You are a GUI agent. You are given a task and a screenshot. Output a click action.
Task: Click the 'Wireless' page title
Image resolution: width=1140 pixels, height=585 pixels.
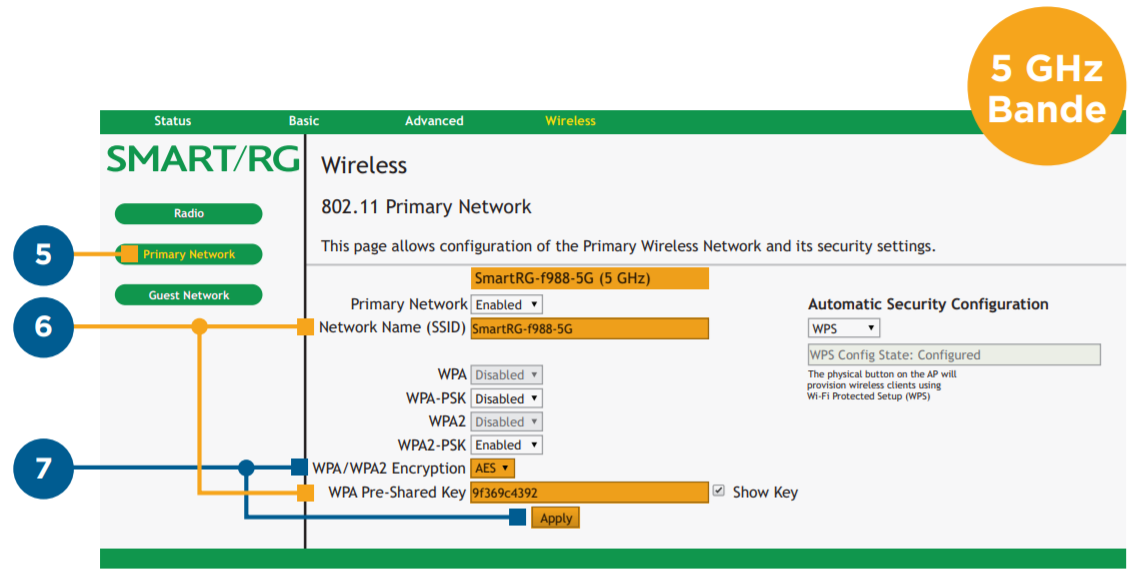point(364,166)
